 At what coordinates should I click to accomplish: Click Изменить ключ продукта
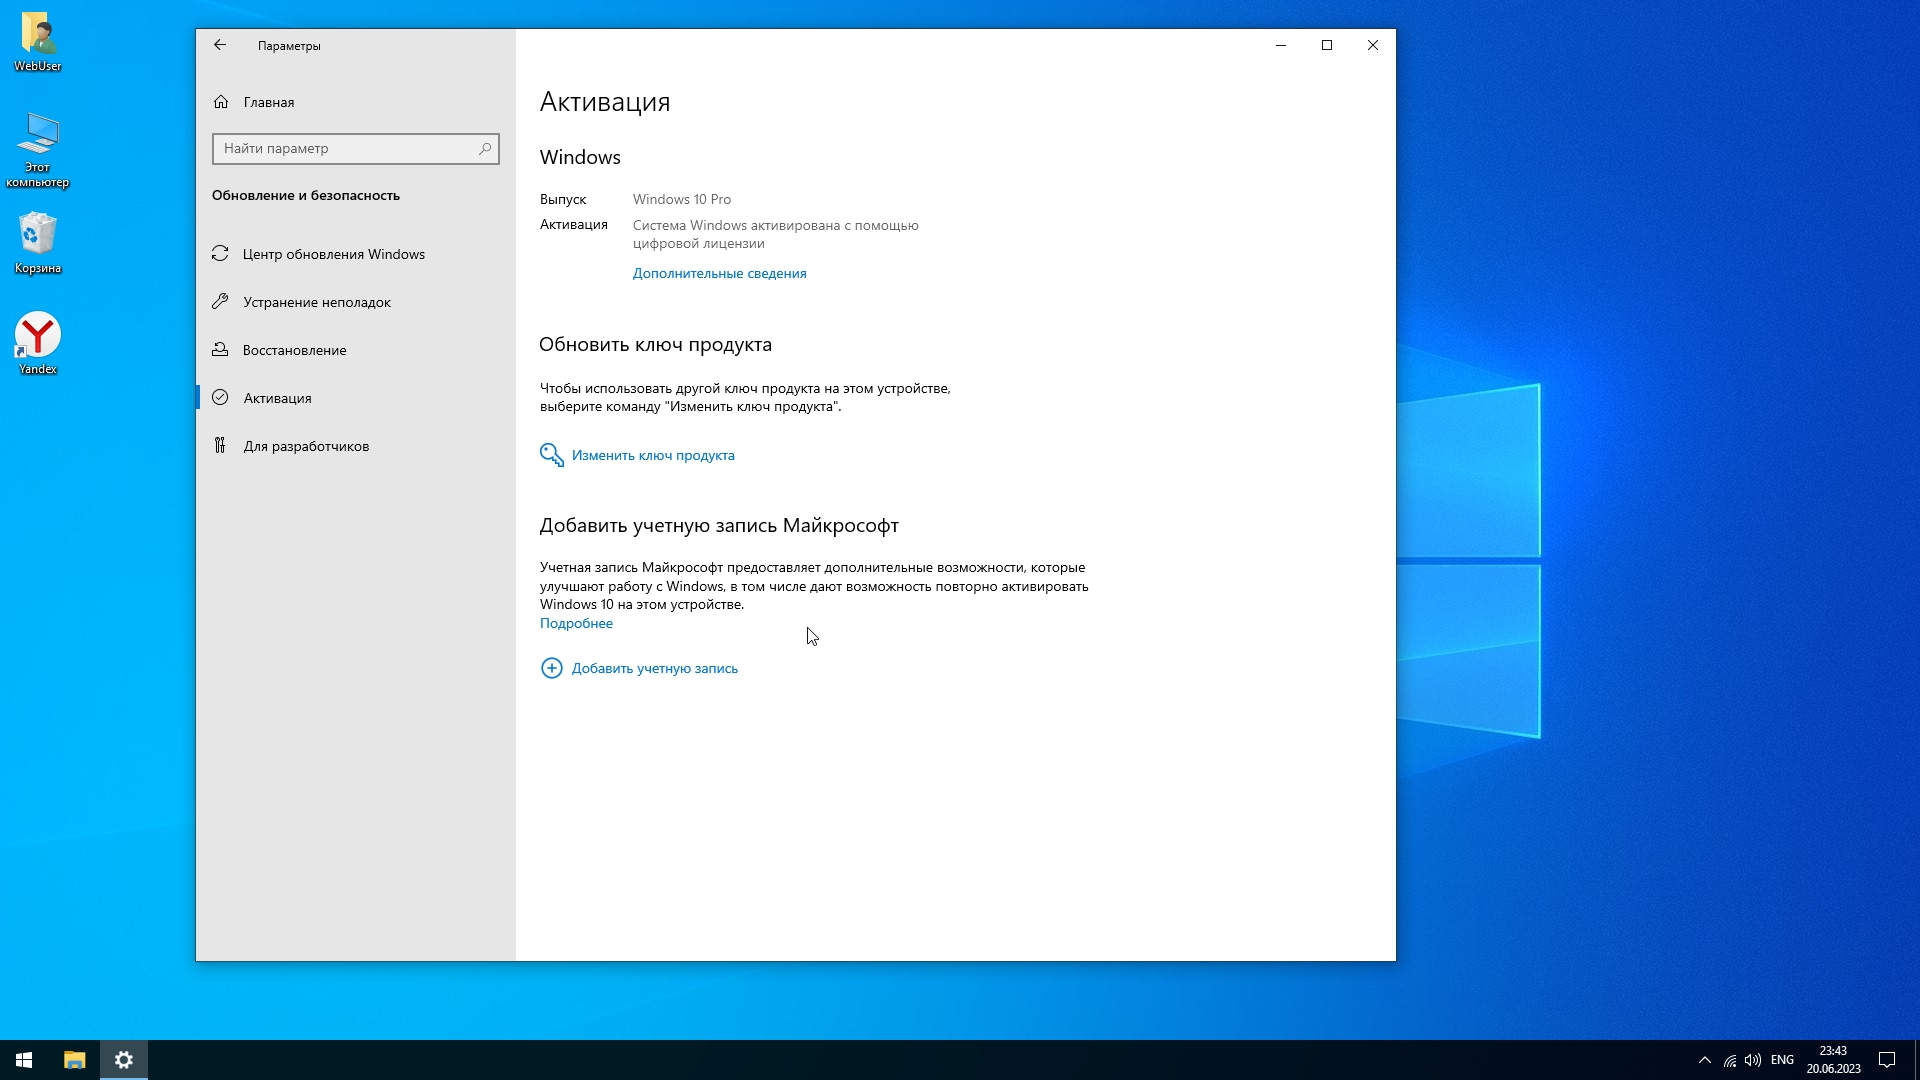pyautogui.click(x=652, y=455)
